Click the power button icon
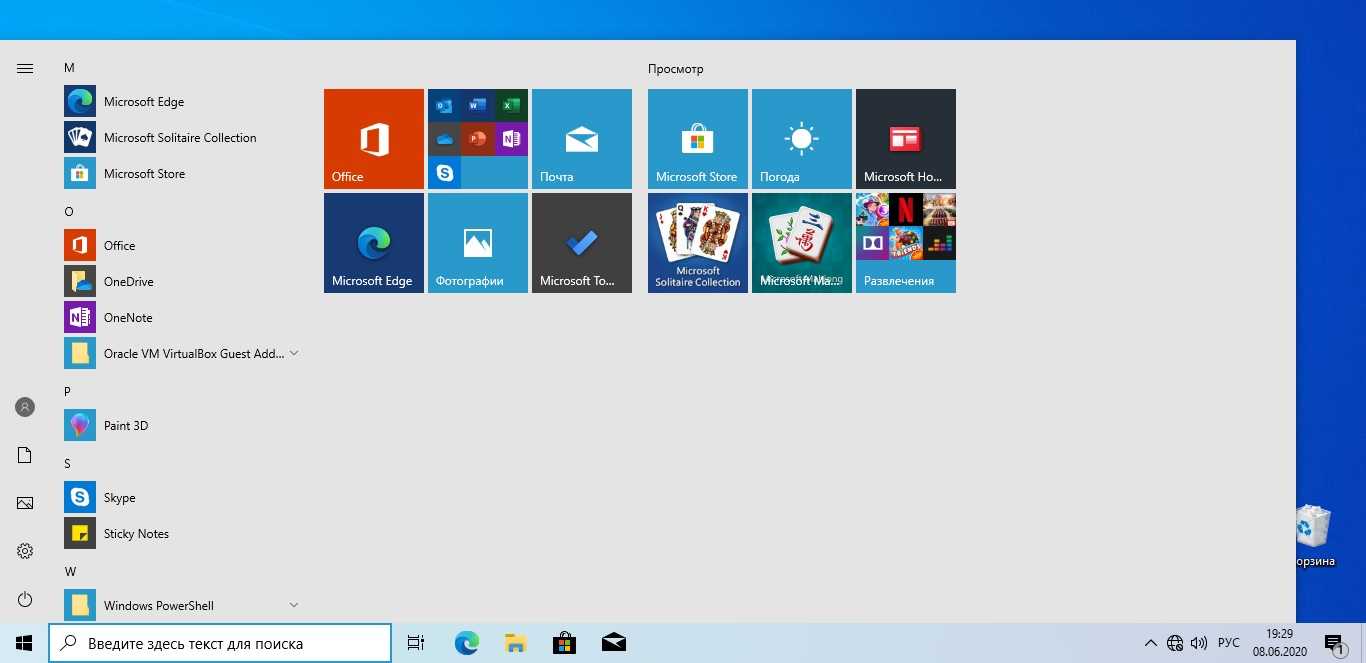The height and width of the screenshot is (663, 1366). point(25,599)
